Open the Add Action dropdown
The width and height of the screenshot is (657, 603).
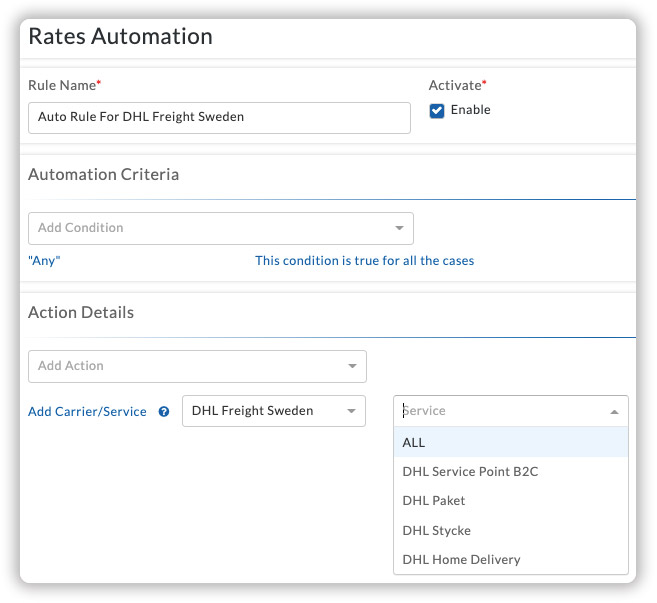point(197,367)
